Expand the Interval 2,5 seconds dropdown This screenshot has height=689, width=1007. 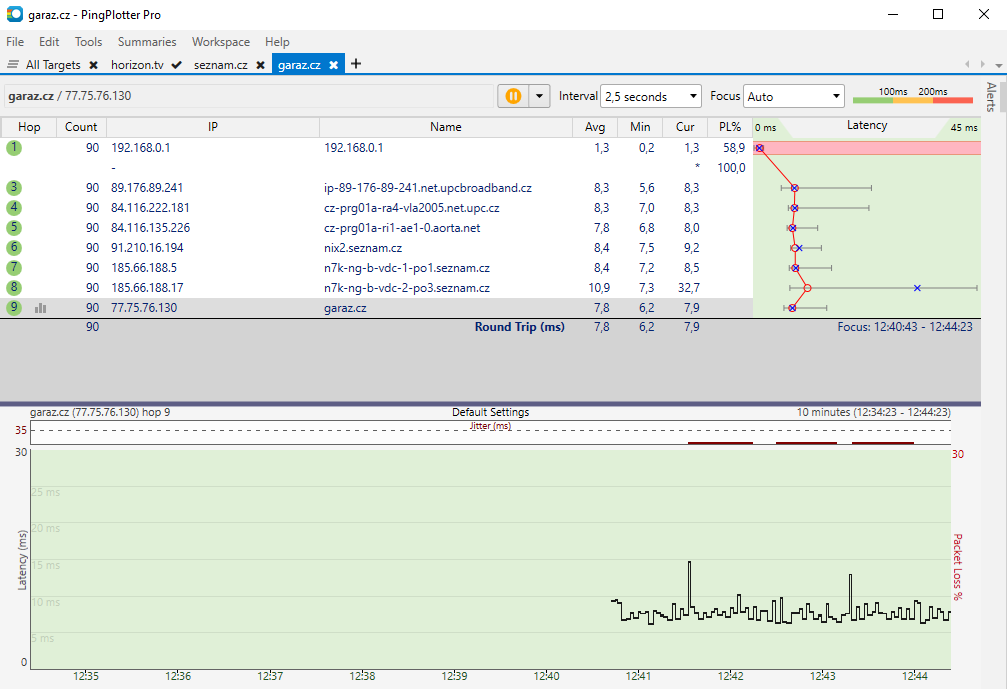(x=650, y=97)
